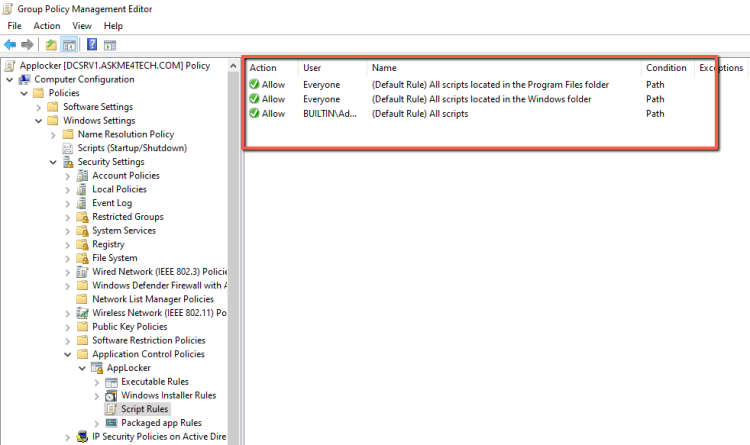Click the Up One Level folder icon
This screenshot has width=750, height=445.
tap(51, 45)
